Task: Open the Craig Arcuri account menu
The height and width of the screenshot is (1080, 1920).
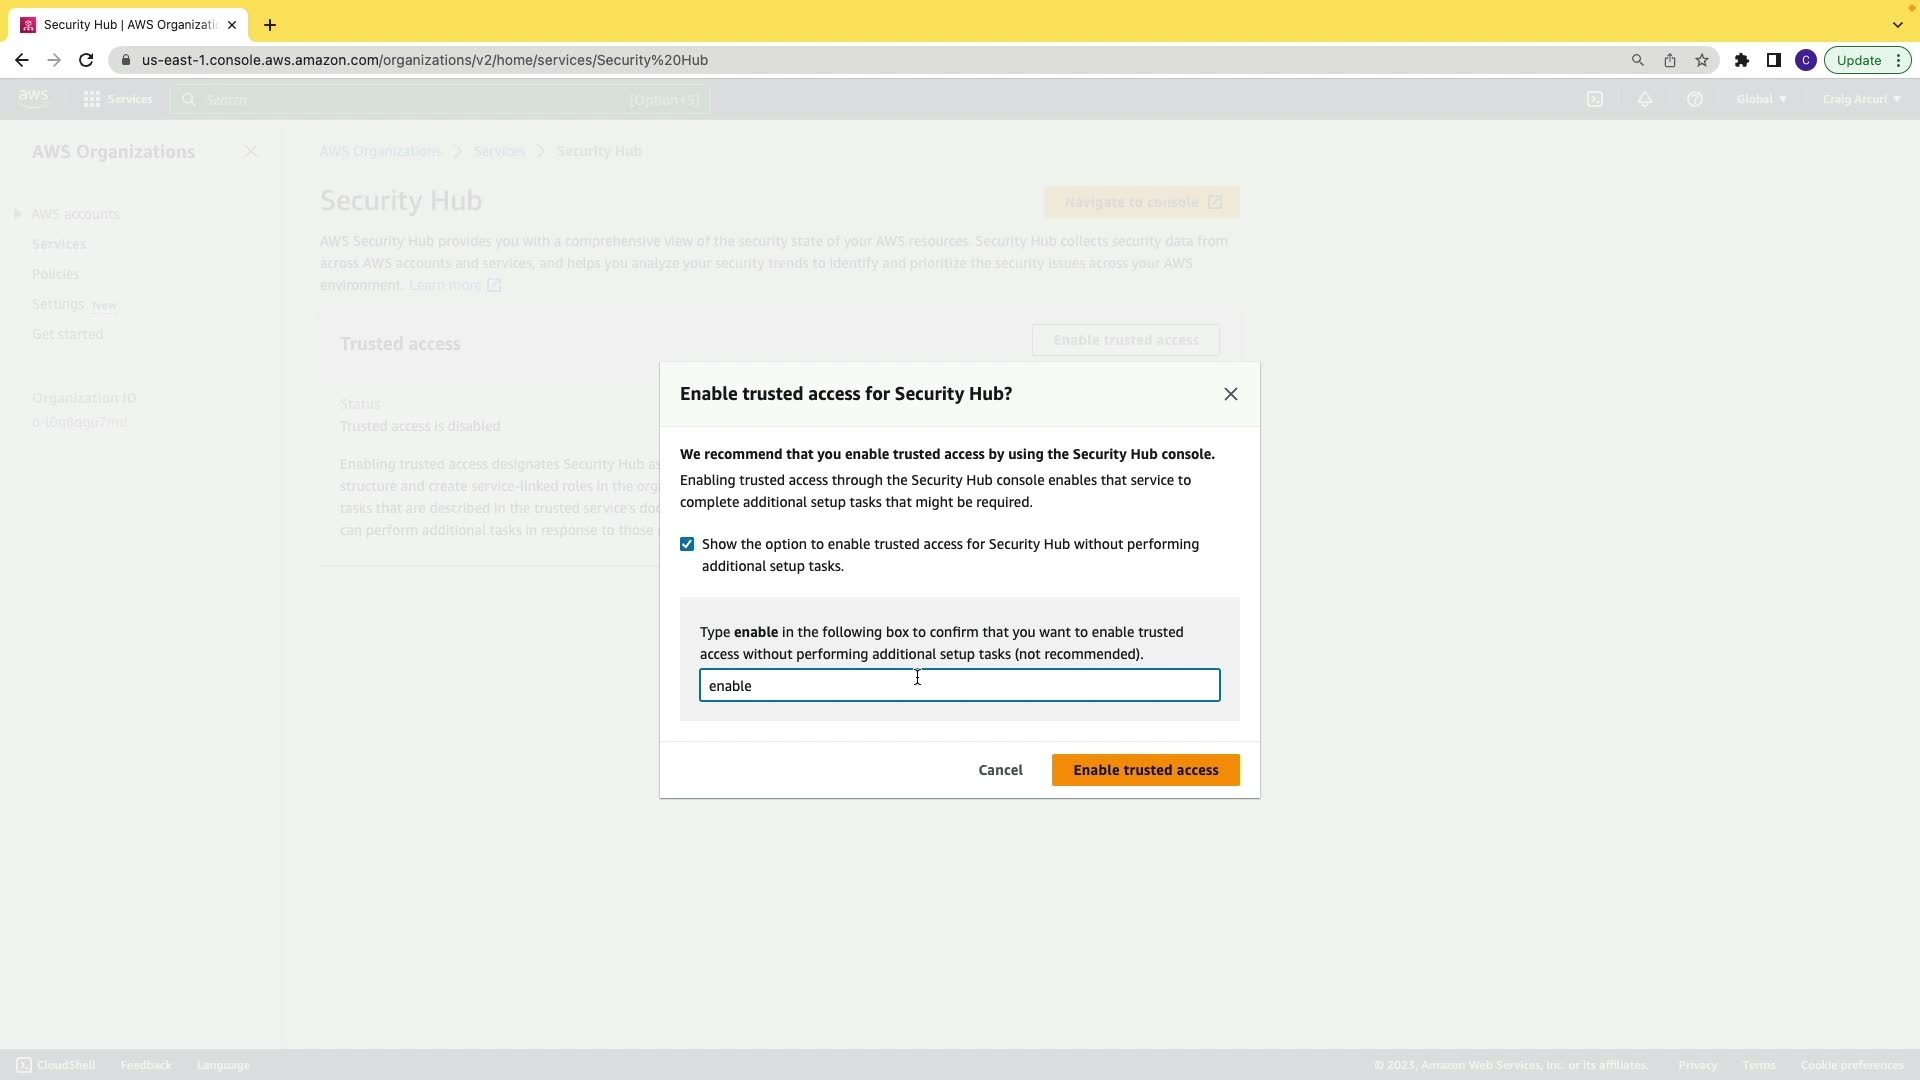Action: pos(1861,99)
